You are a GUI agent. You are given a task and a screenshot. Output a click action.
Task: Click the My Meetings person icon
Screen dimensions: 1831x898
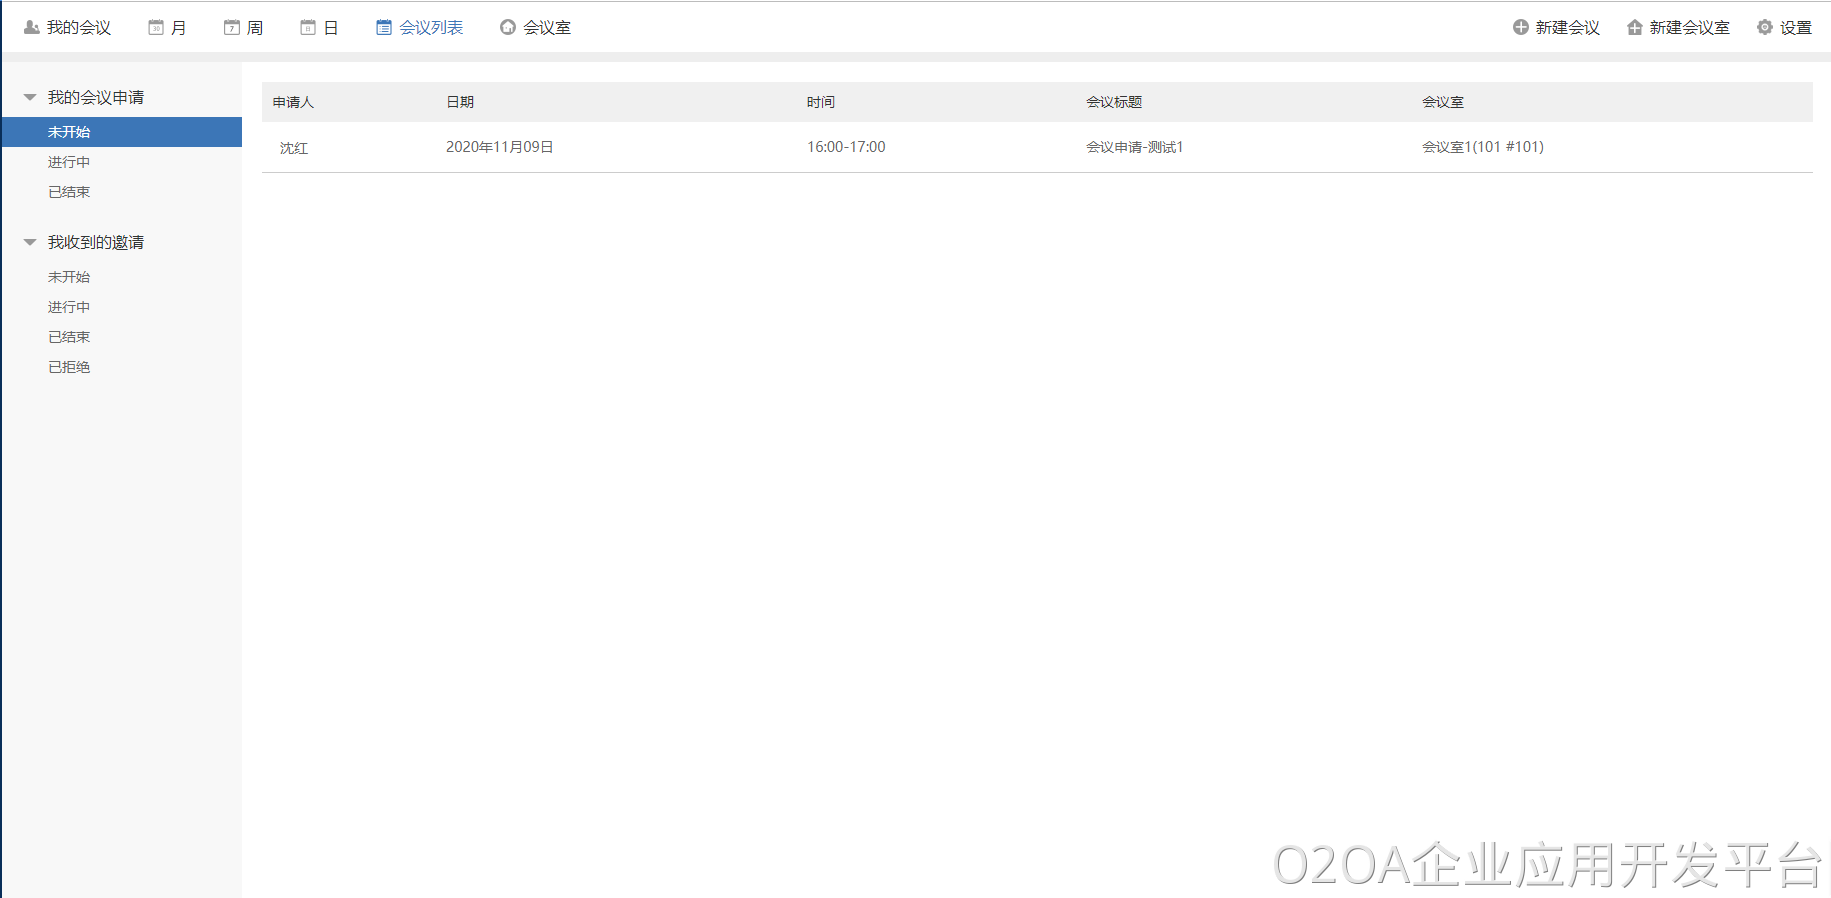coord(31,28)
